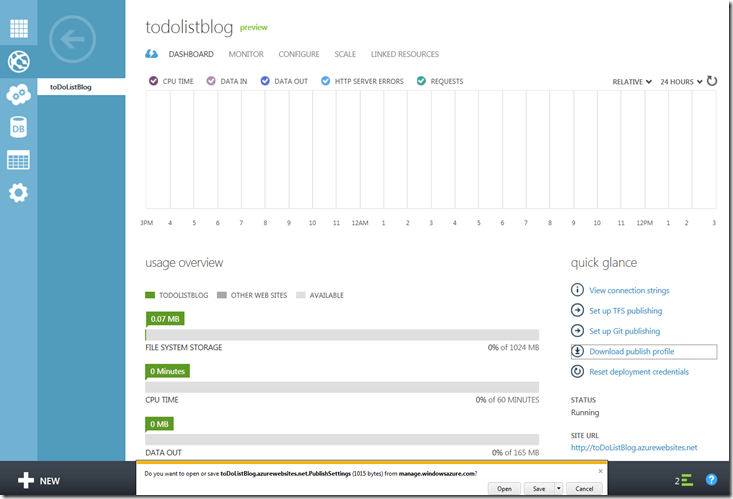Click the green TODOLISTBLOG legend swatch
The height and width of the screenshot is (499, 733).
(150, 295)
